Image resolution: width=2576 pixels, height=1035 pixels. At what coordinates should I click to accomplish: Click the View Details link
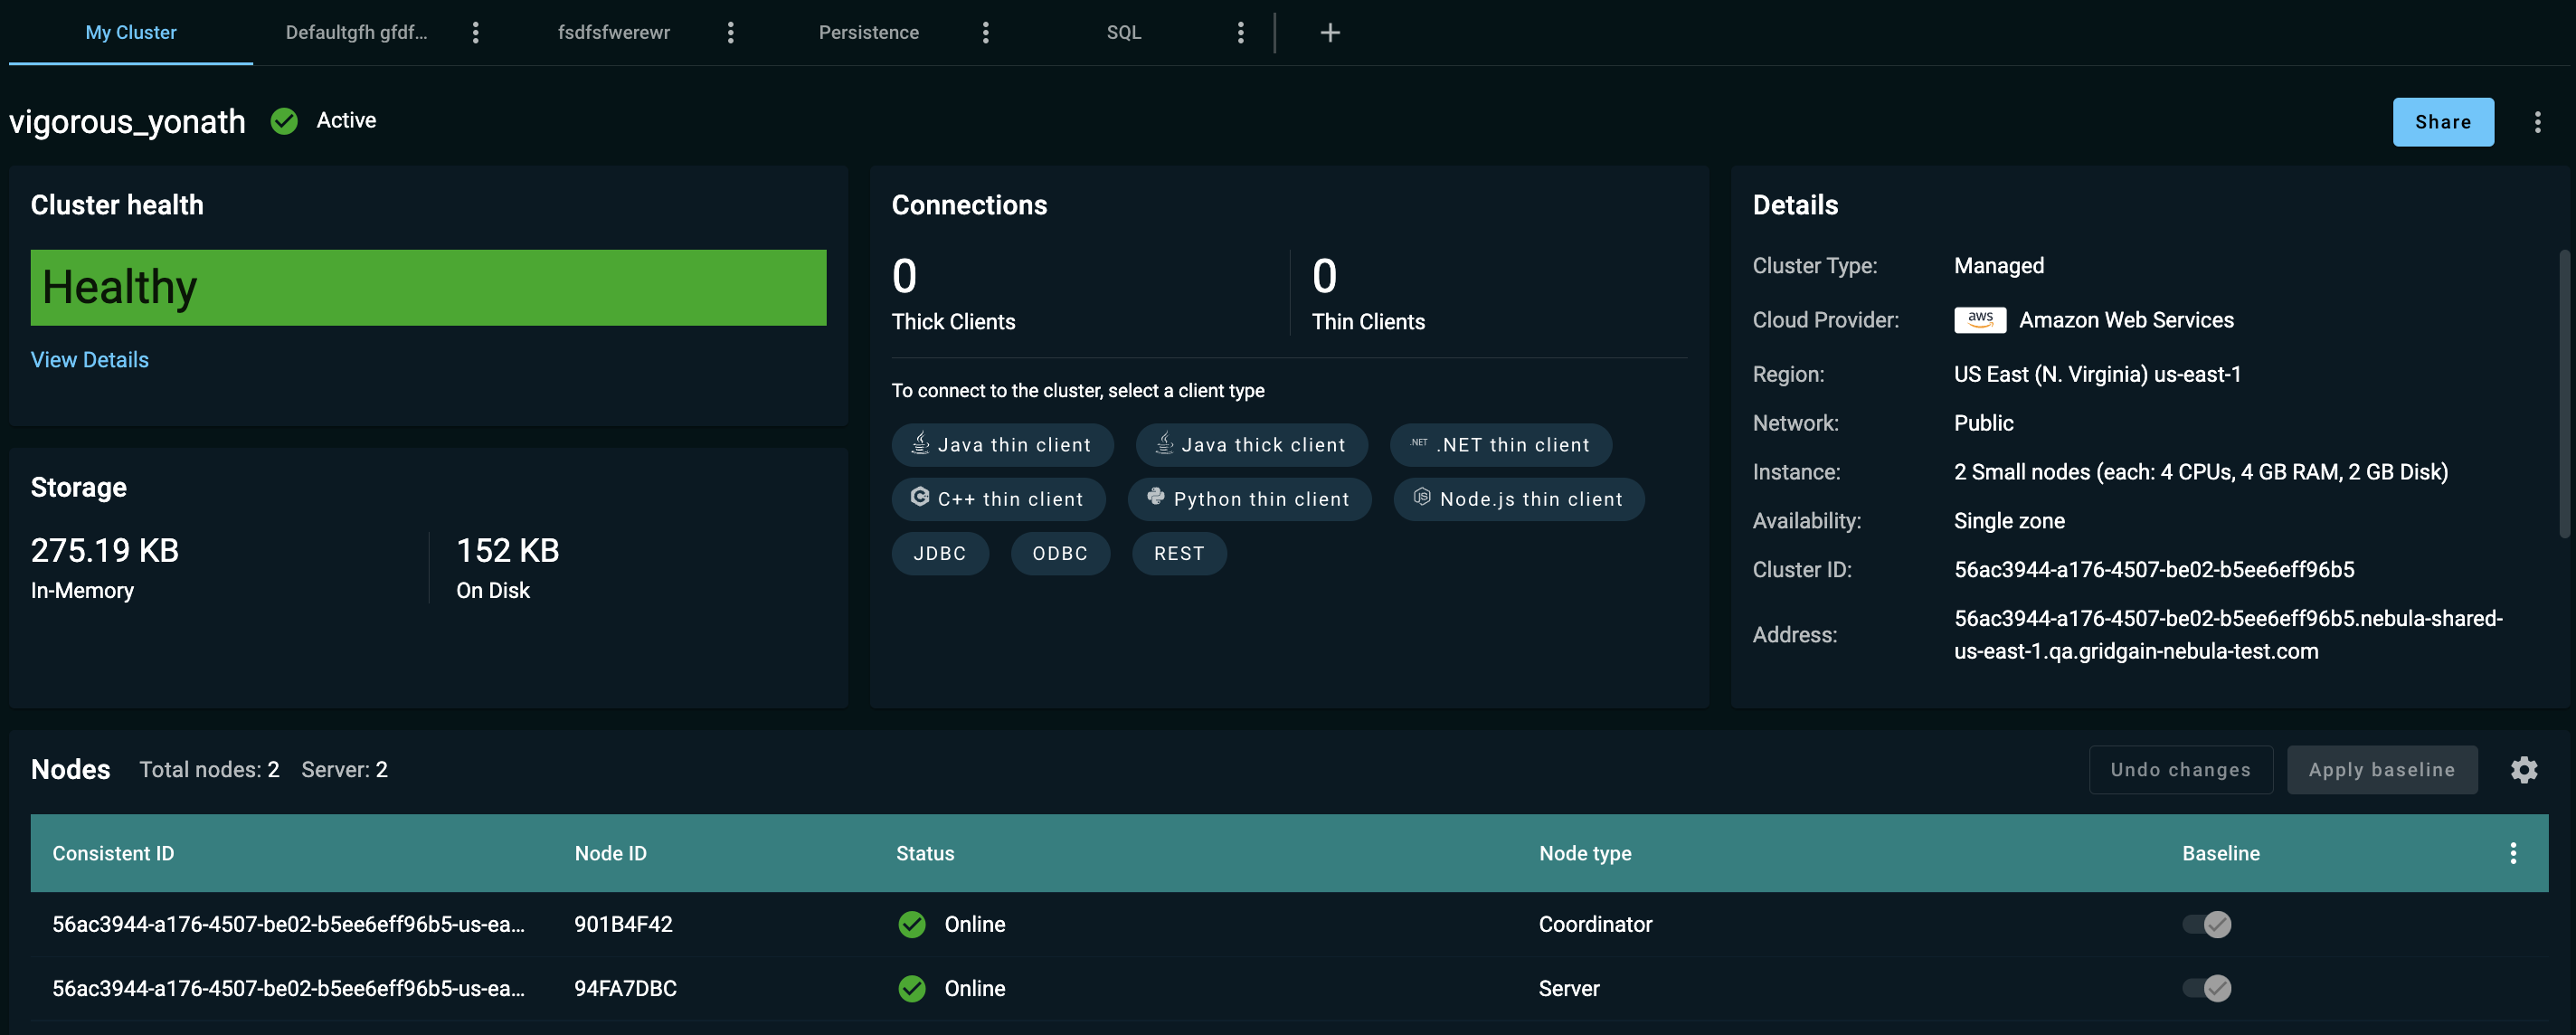click(90, 360)
